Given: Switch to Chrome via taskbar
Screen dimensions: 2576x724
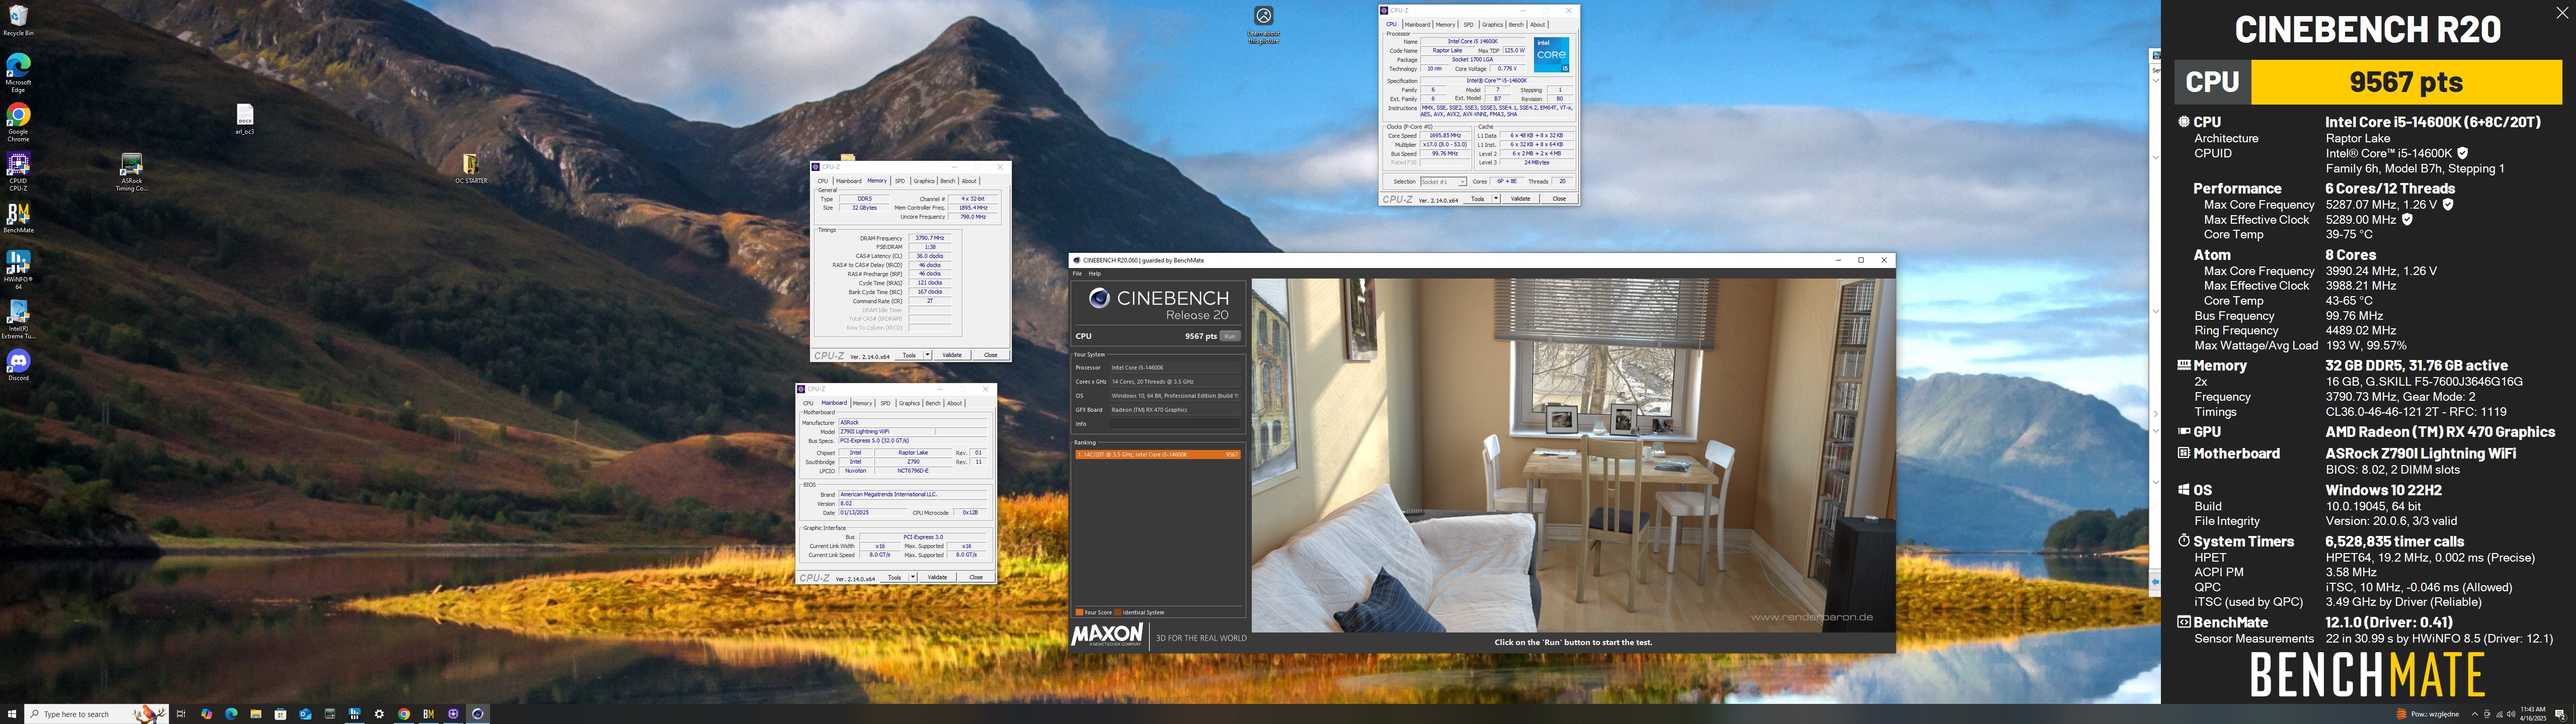Looking at the screenshot, I should click(404, 714).
